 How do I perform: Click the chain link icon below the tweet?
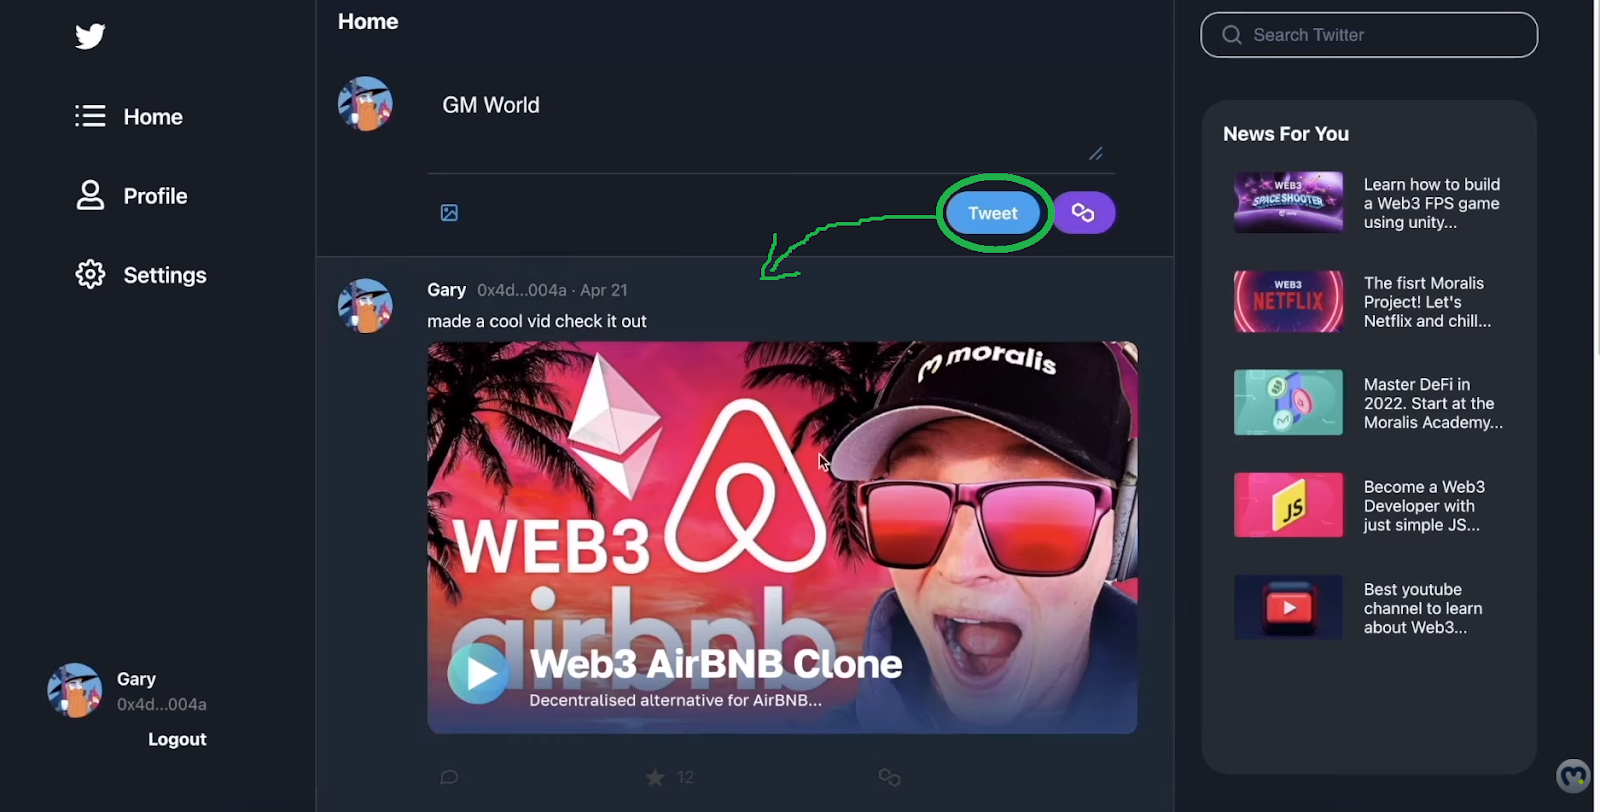[889, 777]
